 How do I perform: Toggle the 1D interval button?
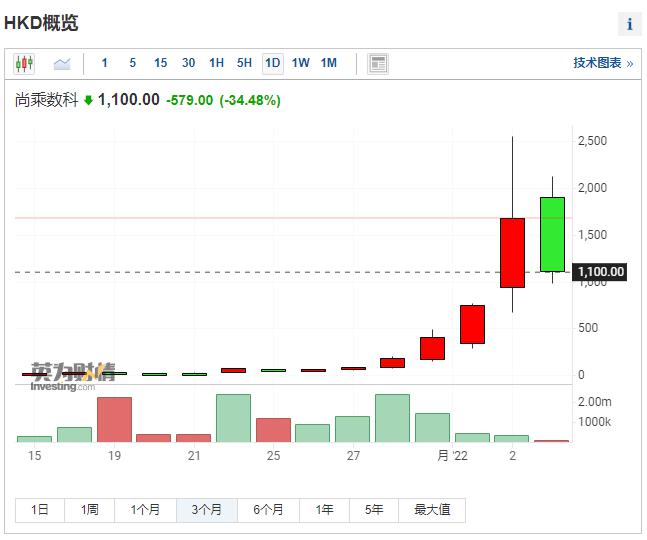(272, 63)
